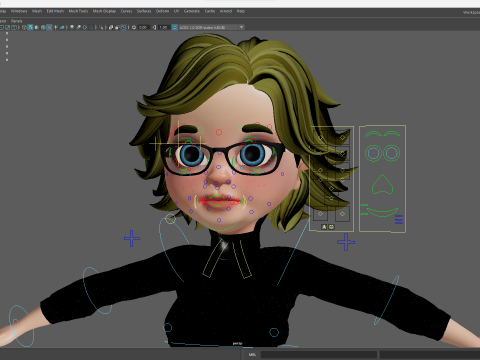Select the bottom-right diamond slider control
480x360 pixels.
click(x=342, y=213)
